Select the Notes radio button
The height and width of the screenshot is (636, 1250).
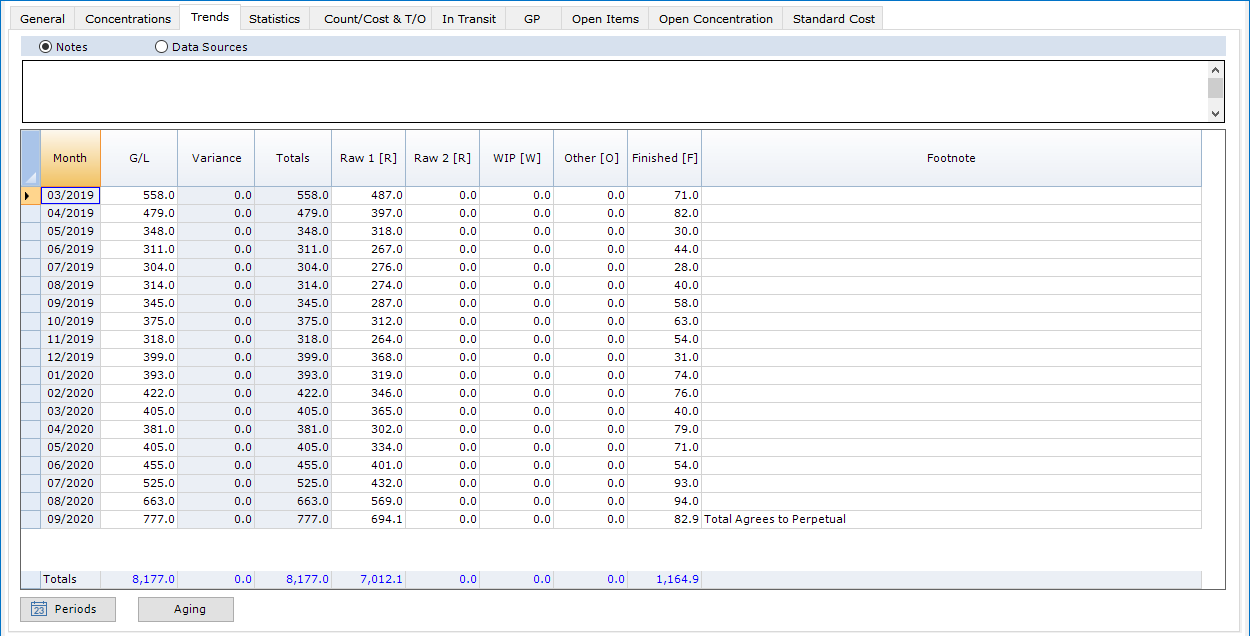pyautogui.click(x=47, y=46)
